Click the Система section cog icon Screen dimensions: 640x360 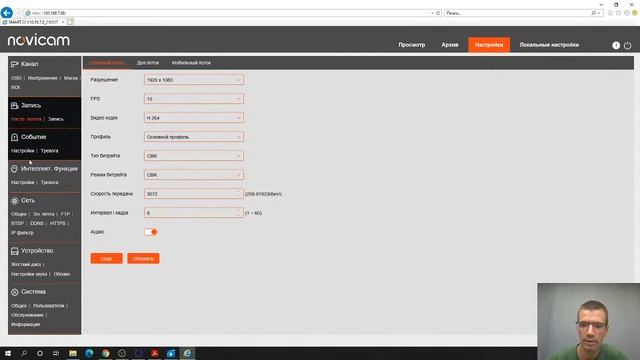coord(15,292)
